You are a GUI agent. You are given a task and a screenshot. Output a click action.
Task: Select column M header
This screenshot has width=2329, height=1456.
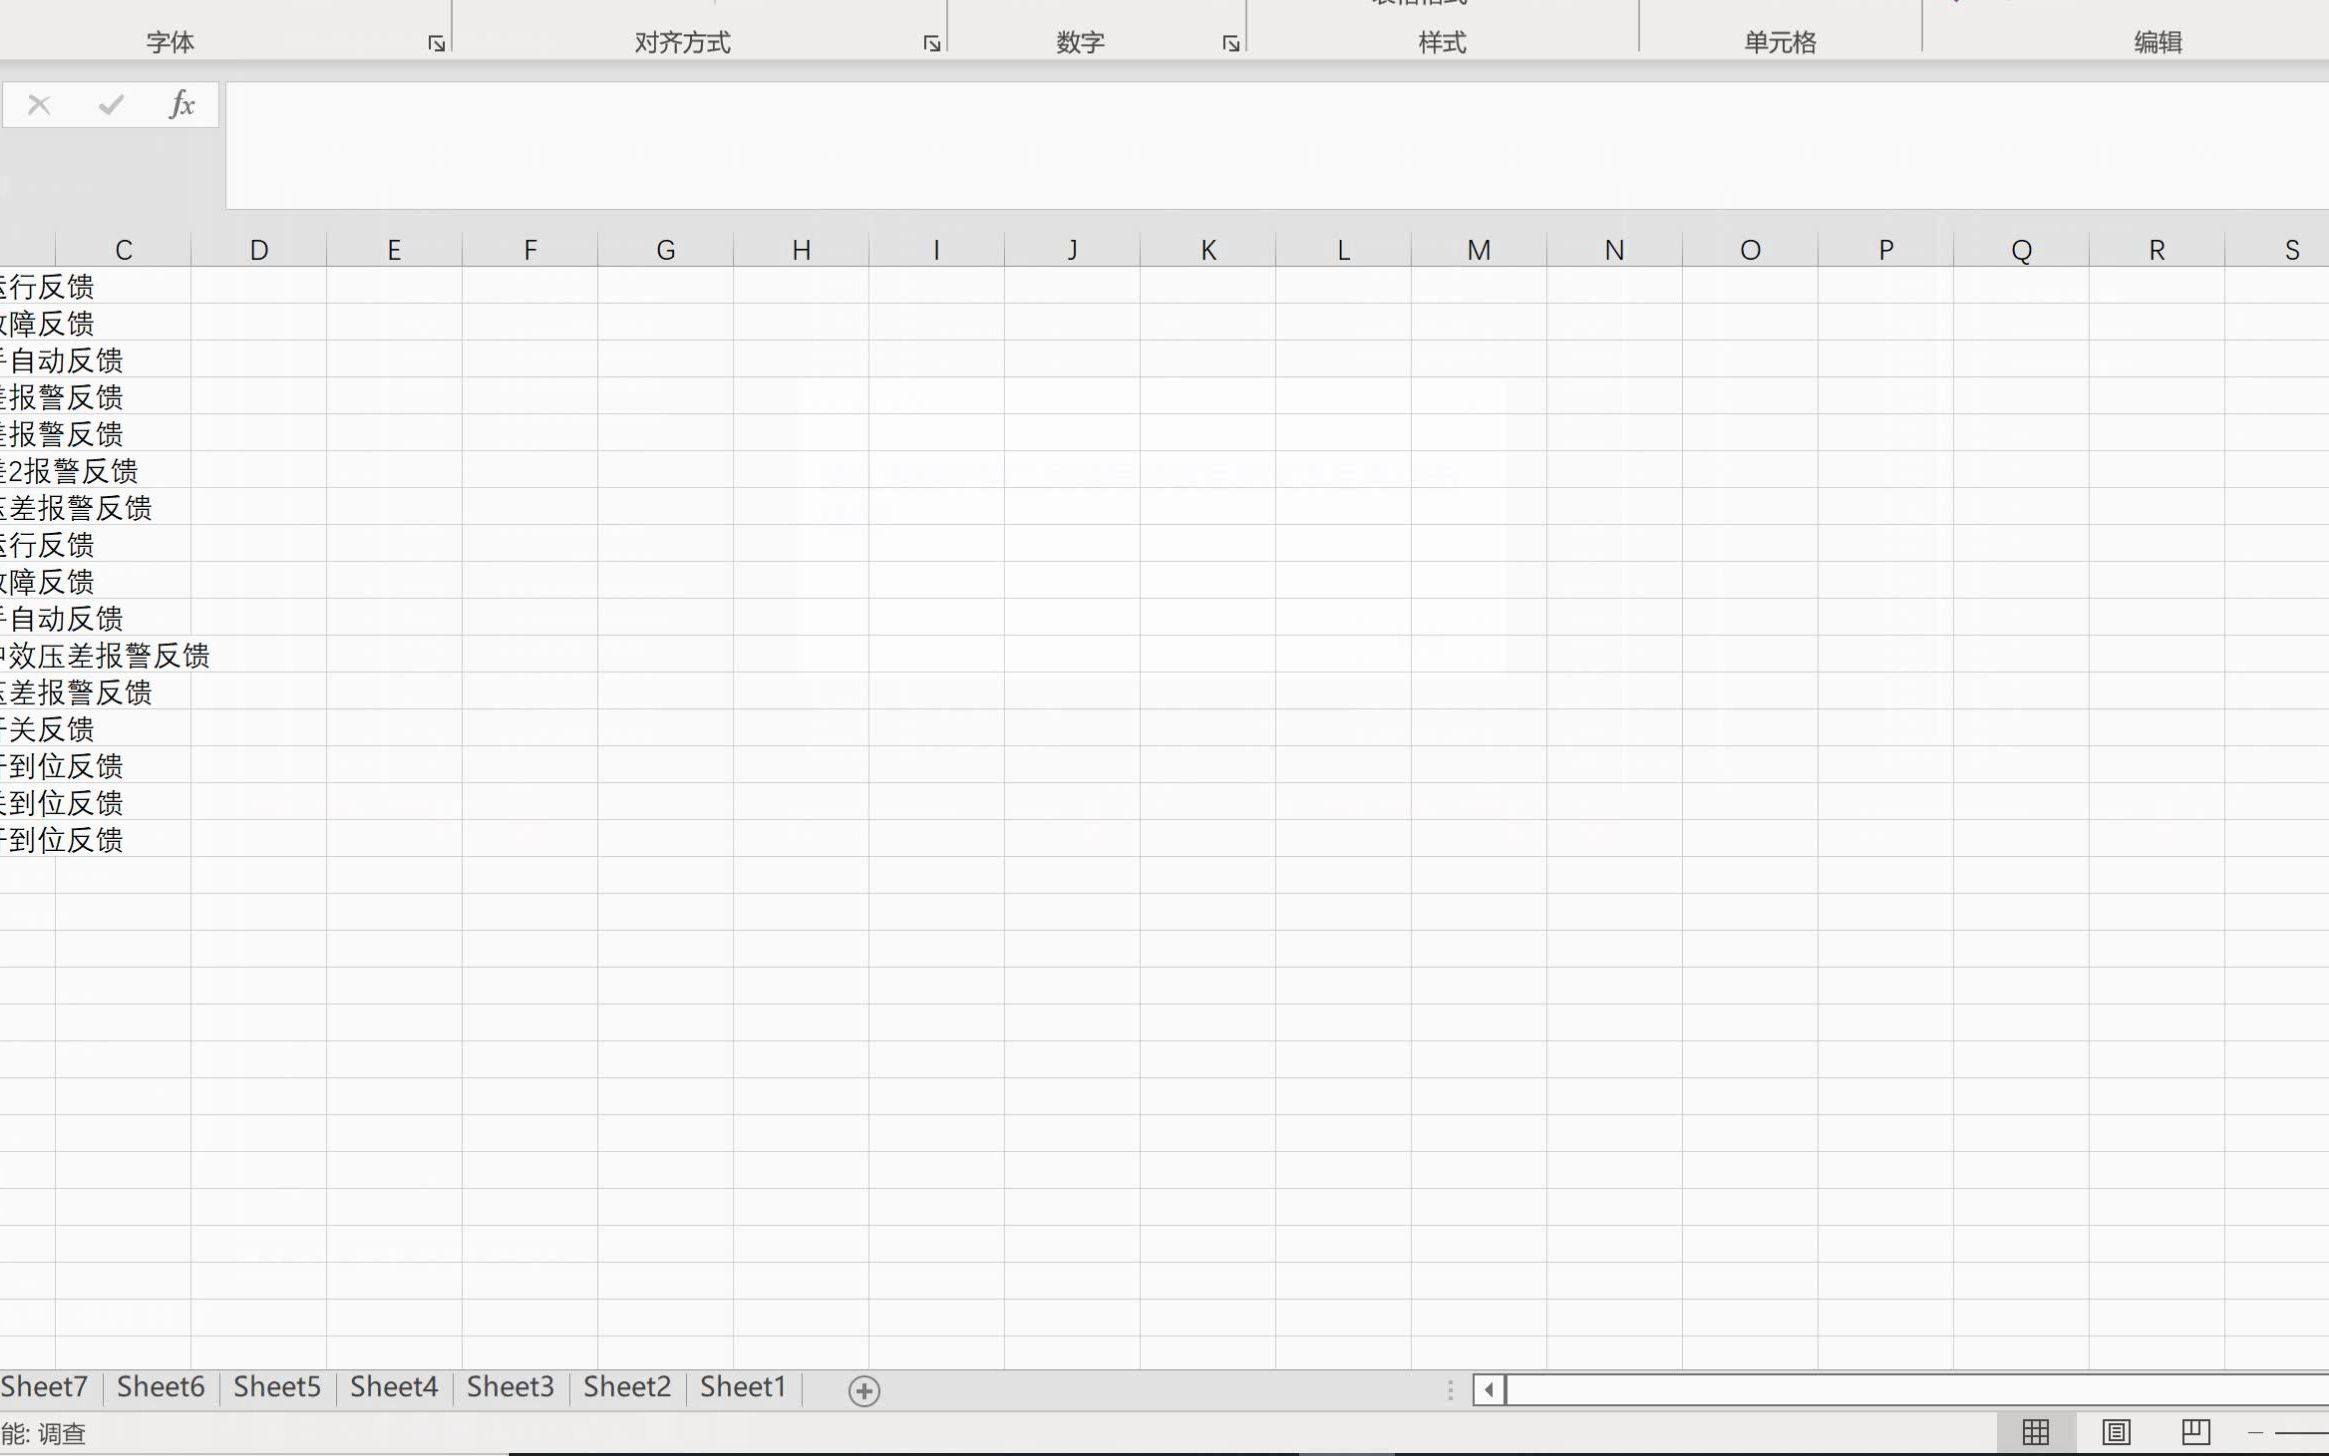click(x=1478, y=250)
